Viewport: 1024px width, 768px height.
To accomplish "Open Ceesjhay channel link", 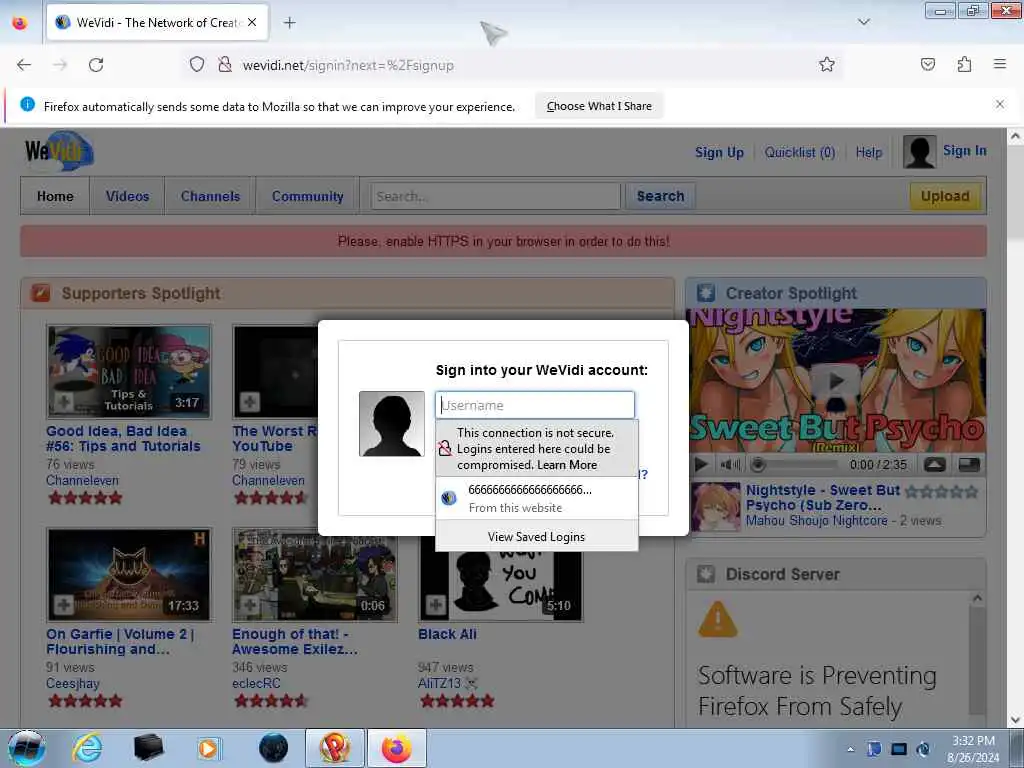I will [x=72, y=683].
